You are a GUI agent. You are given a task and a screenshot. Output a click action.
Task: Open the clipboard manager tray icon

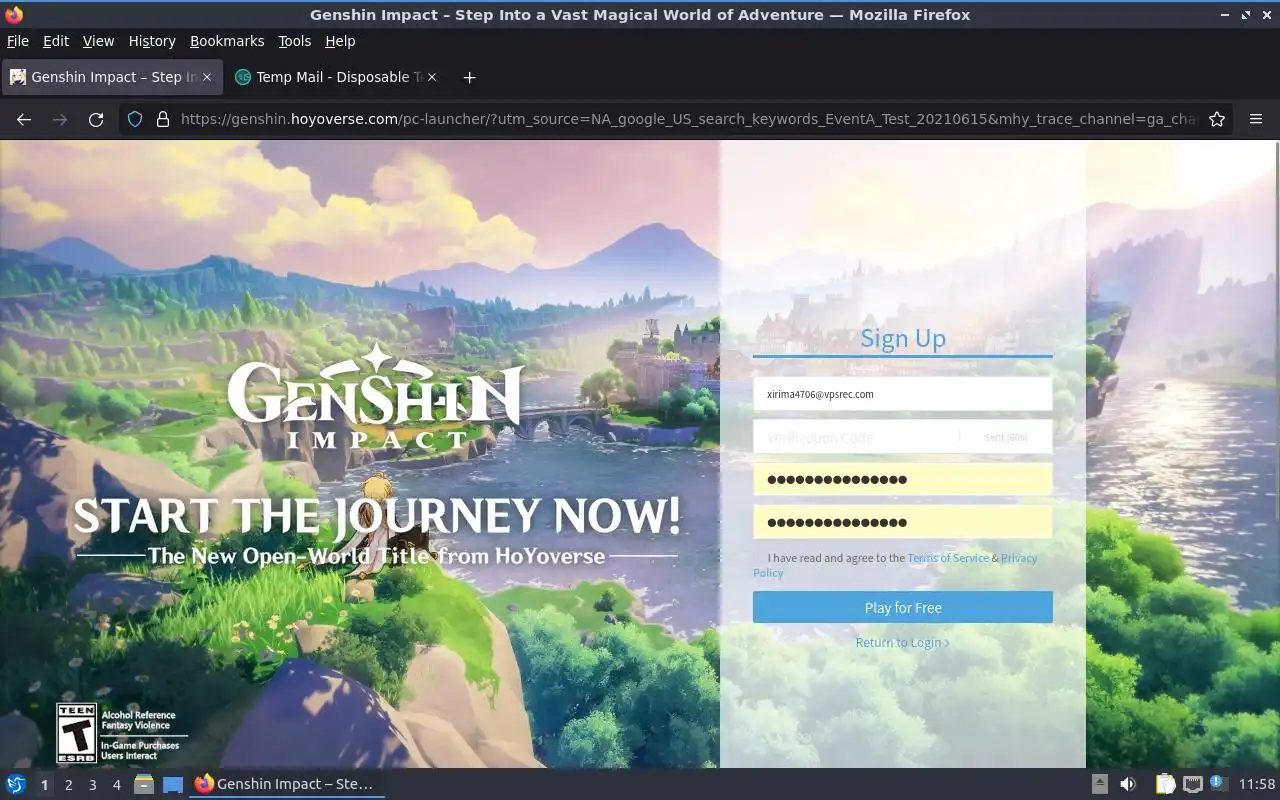(1165, 784)
